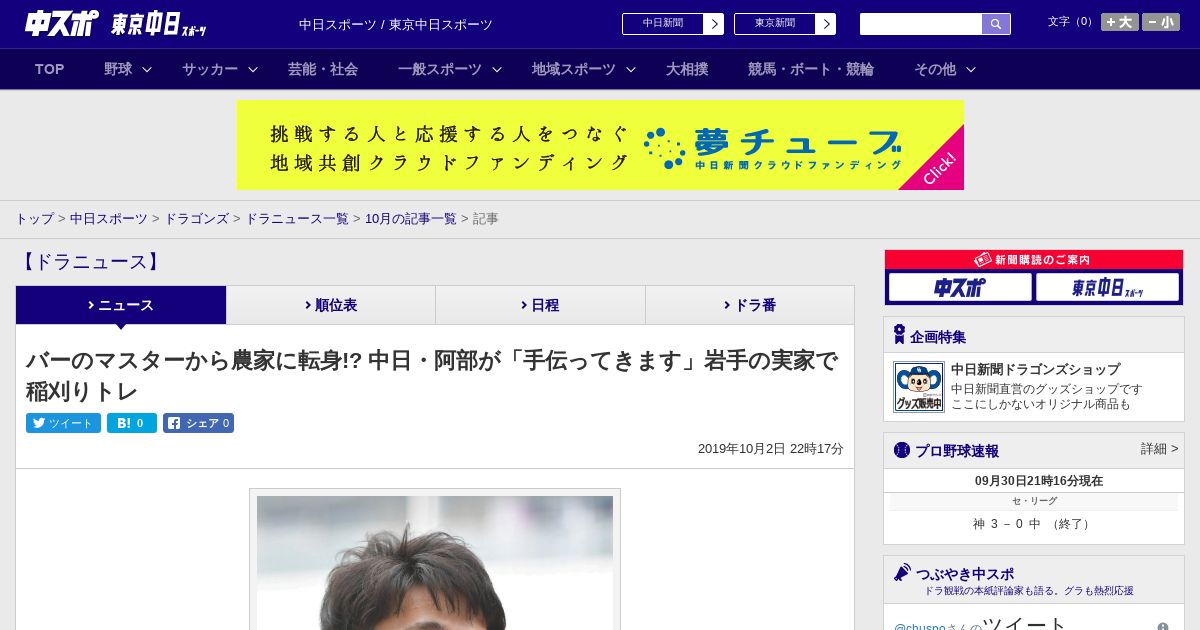
Task: Click the 神 3-0 中 score line
Action: click(x=1034, y=524)
